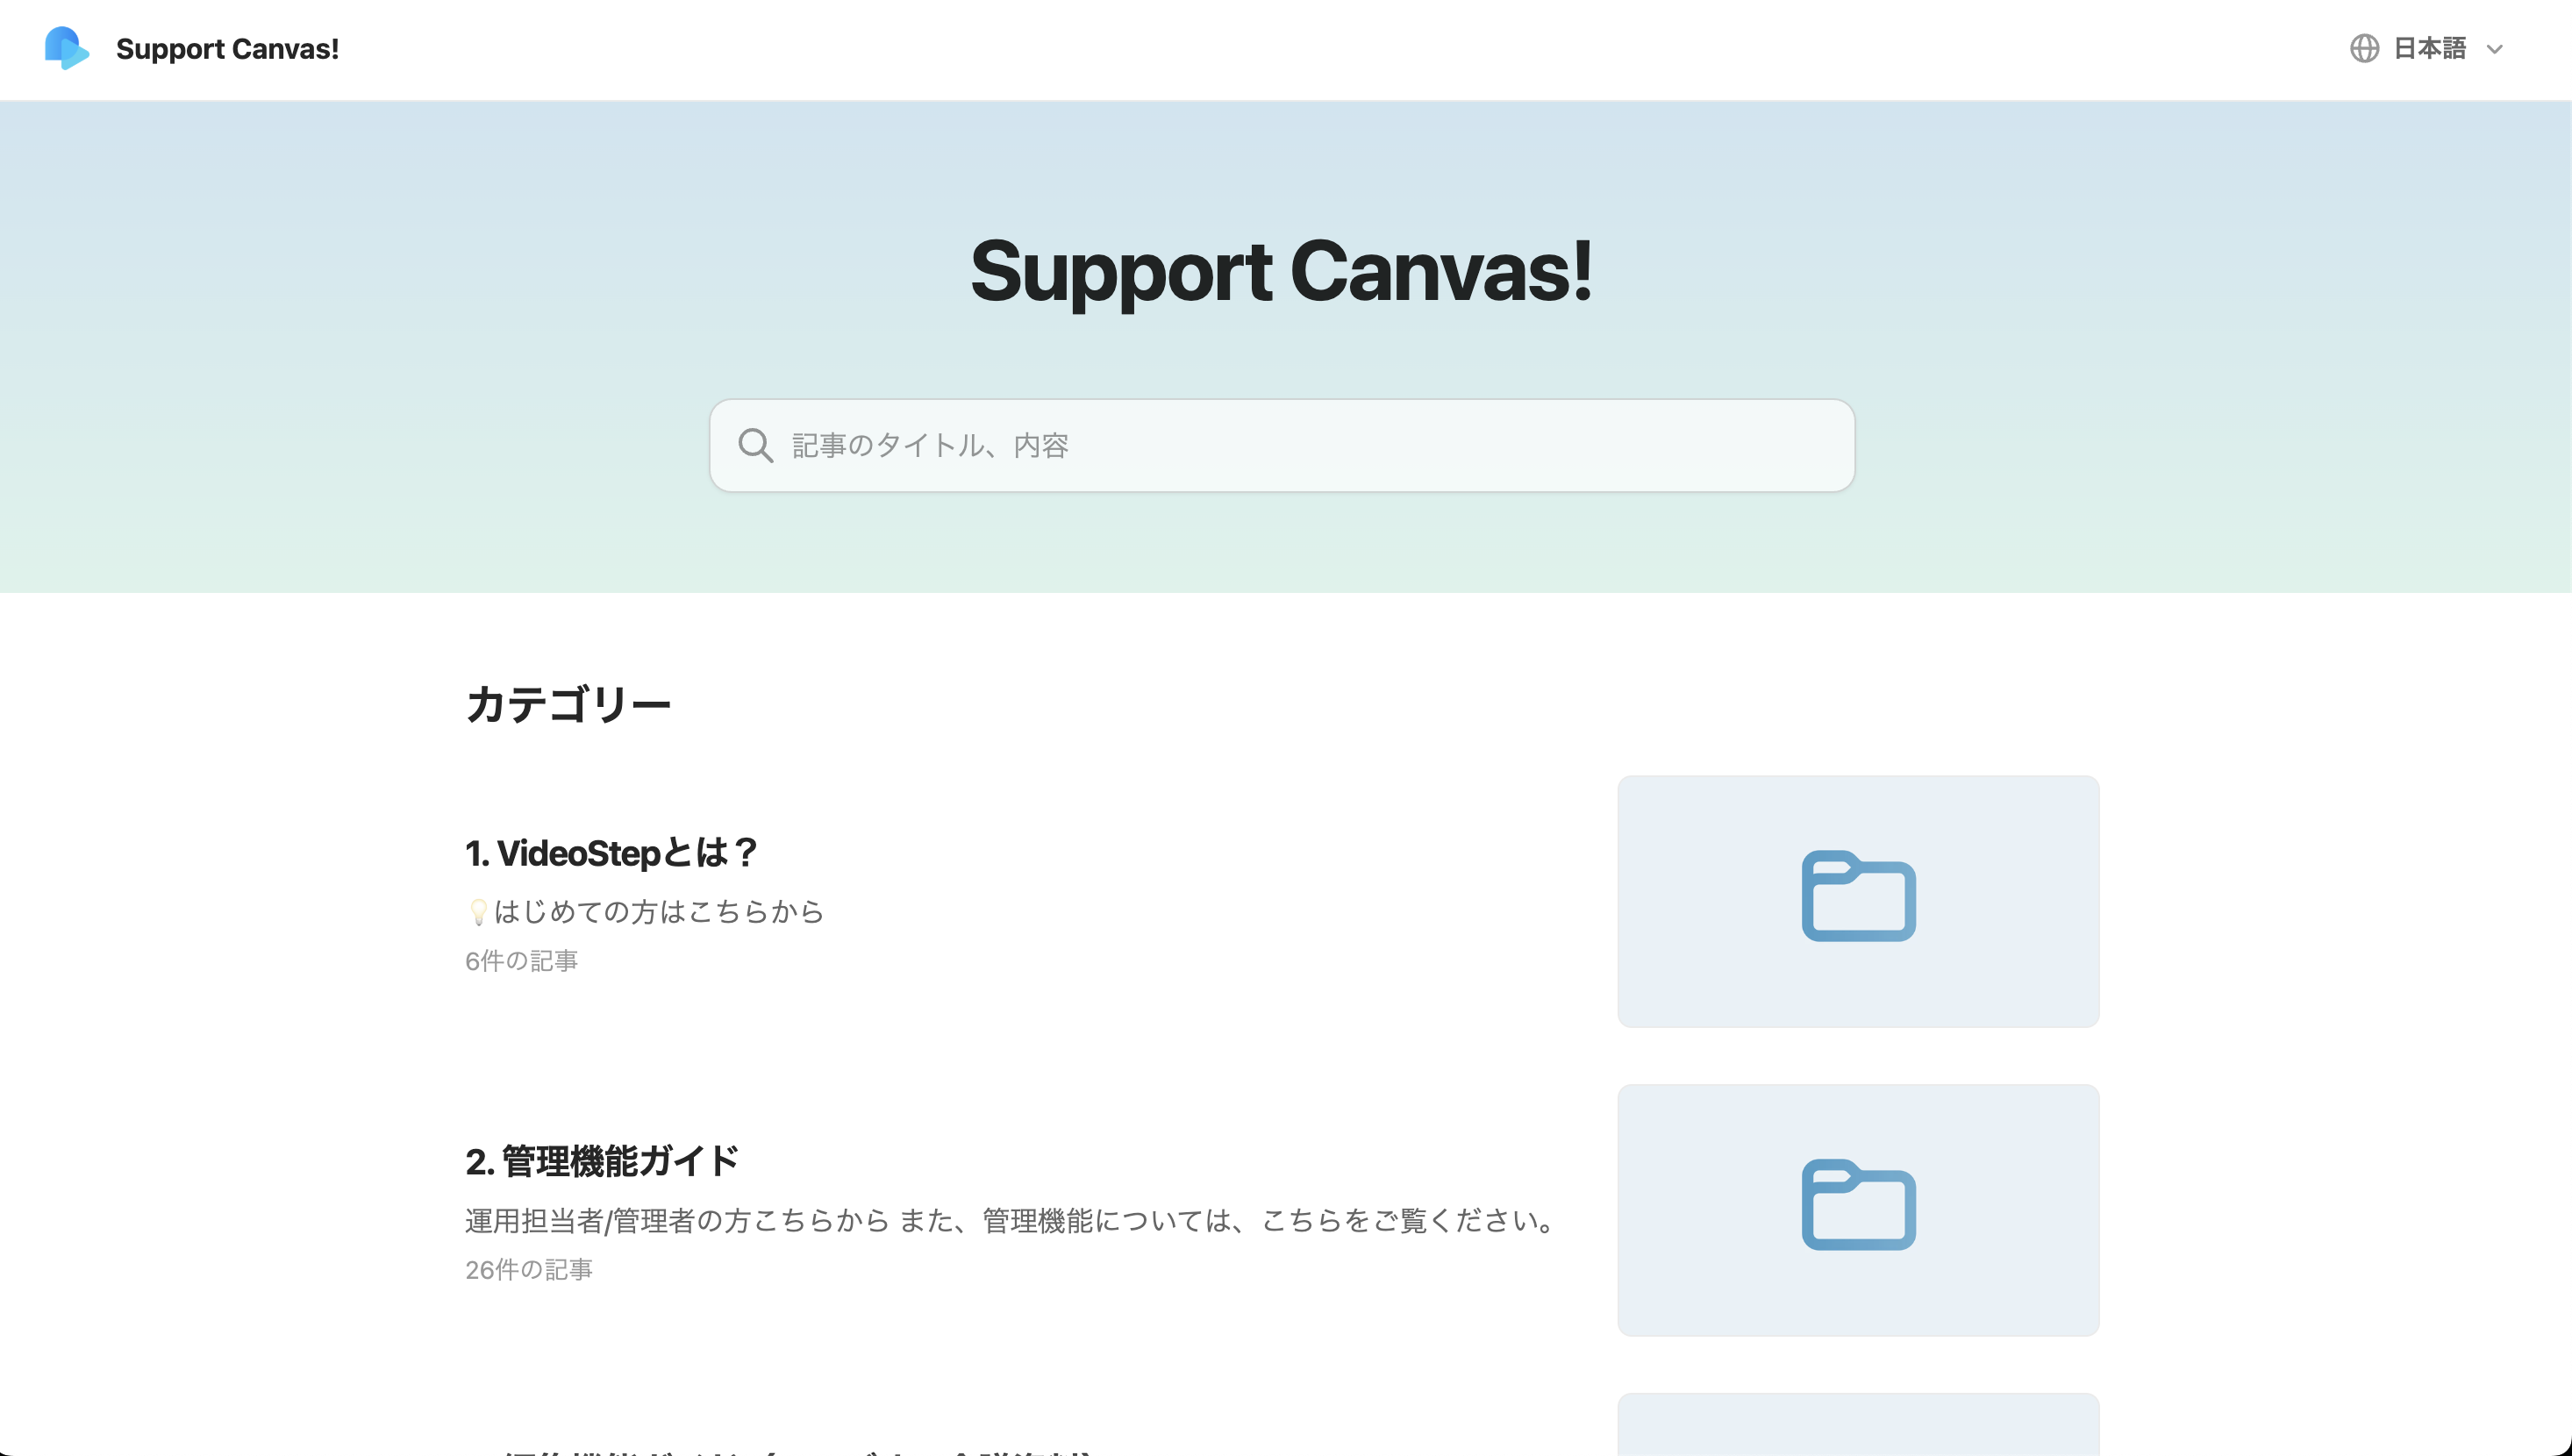Image resolution: width=2572 pixels, height=1456 pixels.
Task: Click the 6件の記事 article count
Action: click(x=521, y=961)
